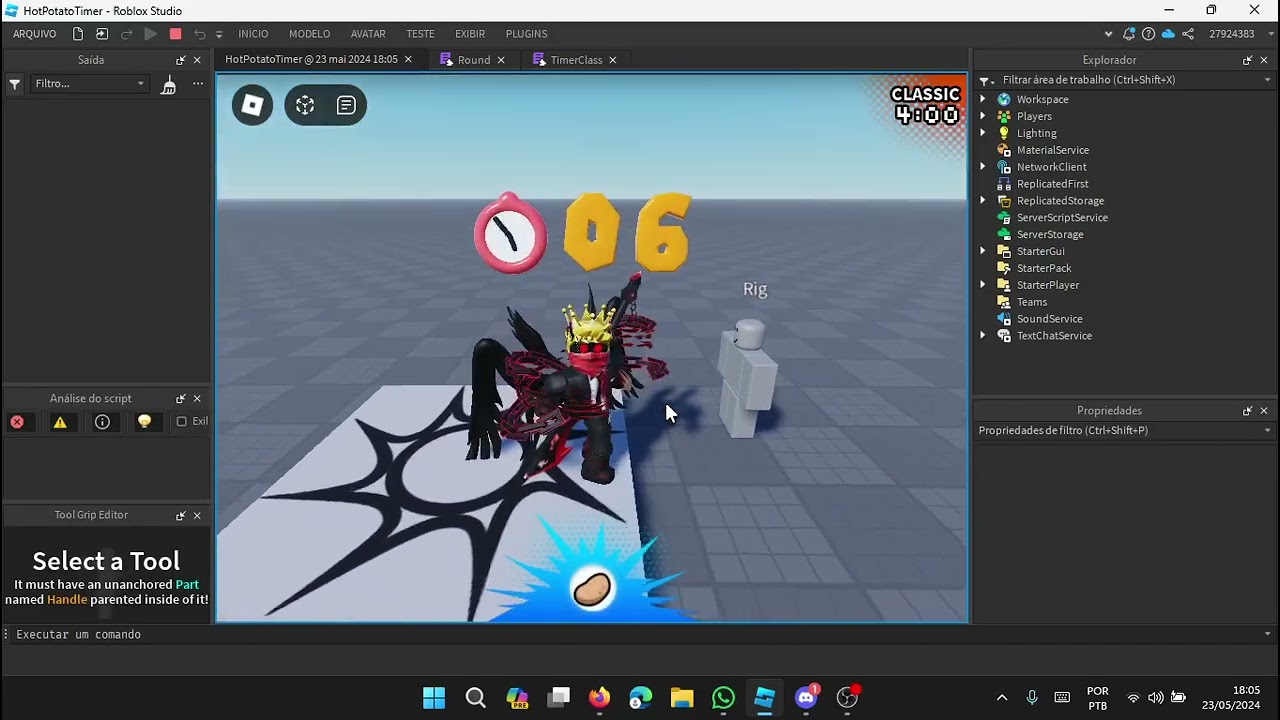Enable the Exibir checkbox in script analysis
The width and height of the screenshot is (1280, 720).
[x=181, y=422]
